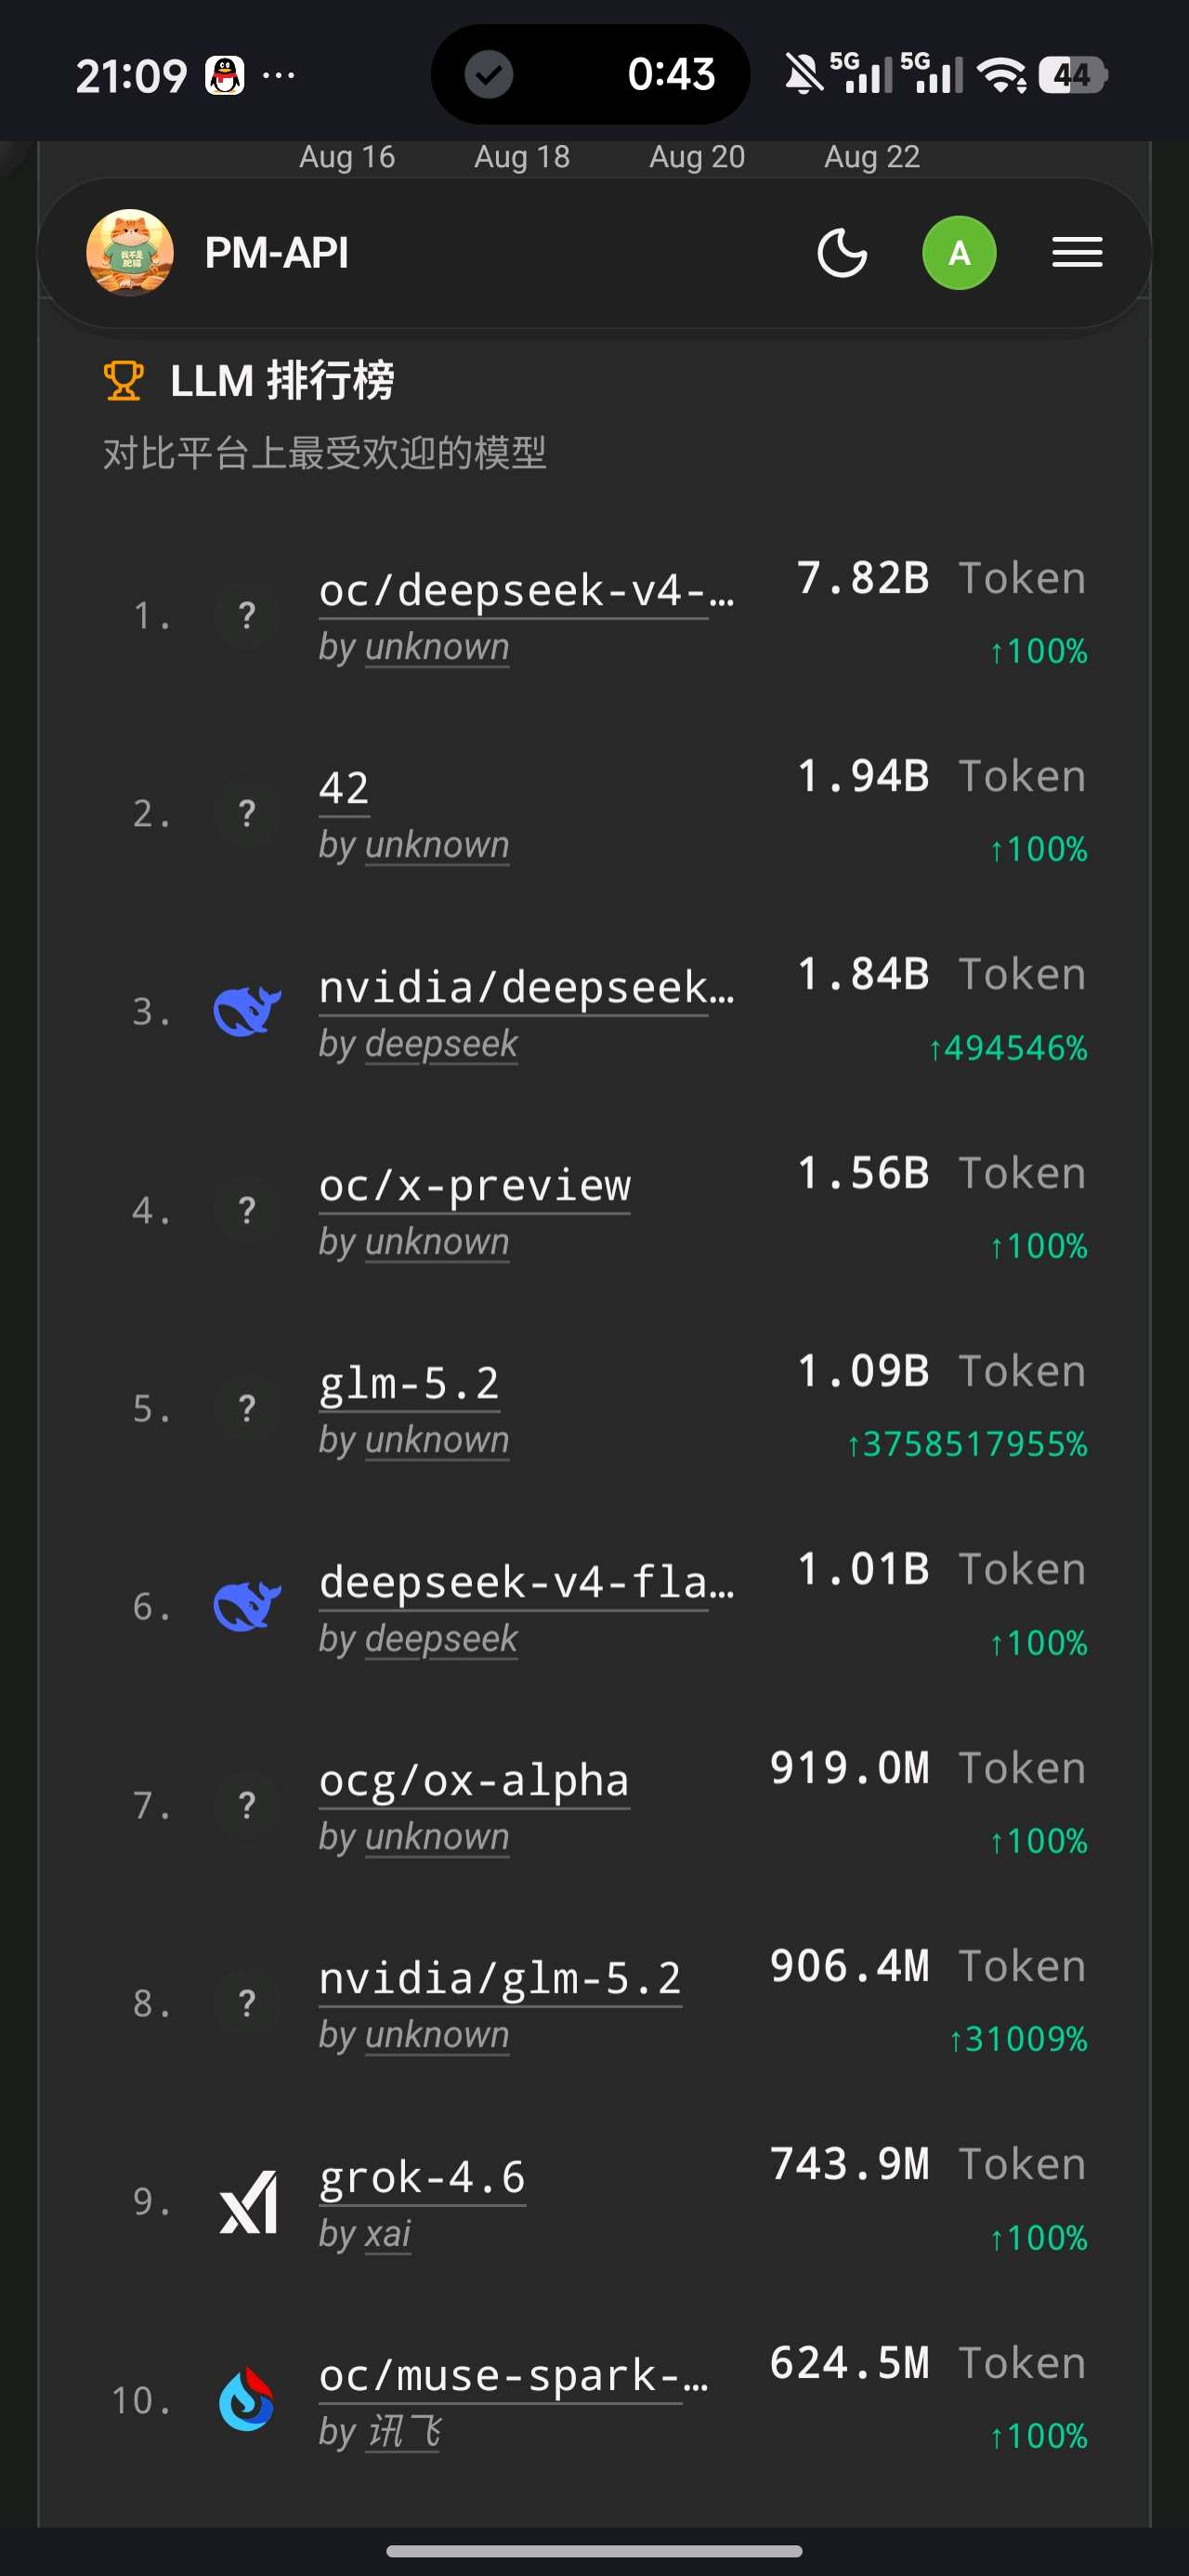Open the hamburger menu

1077,253
